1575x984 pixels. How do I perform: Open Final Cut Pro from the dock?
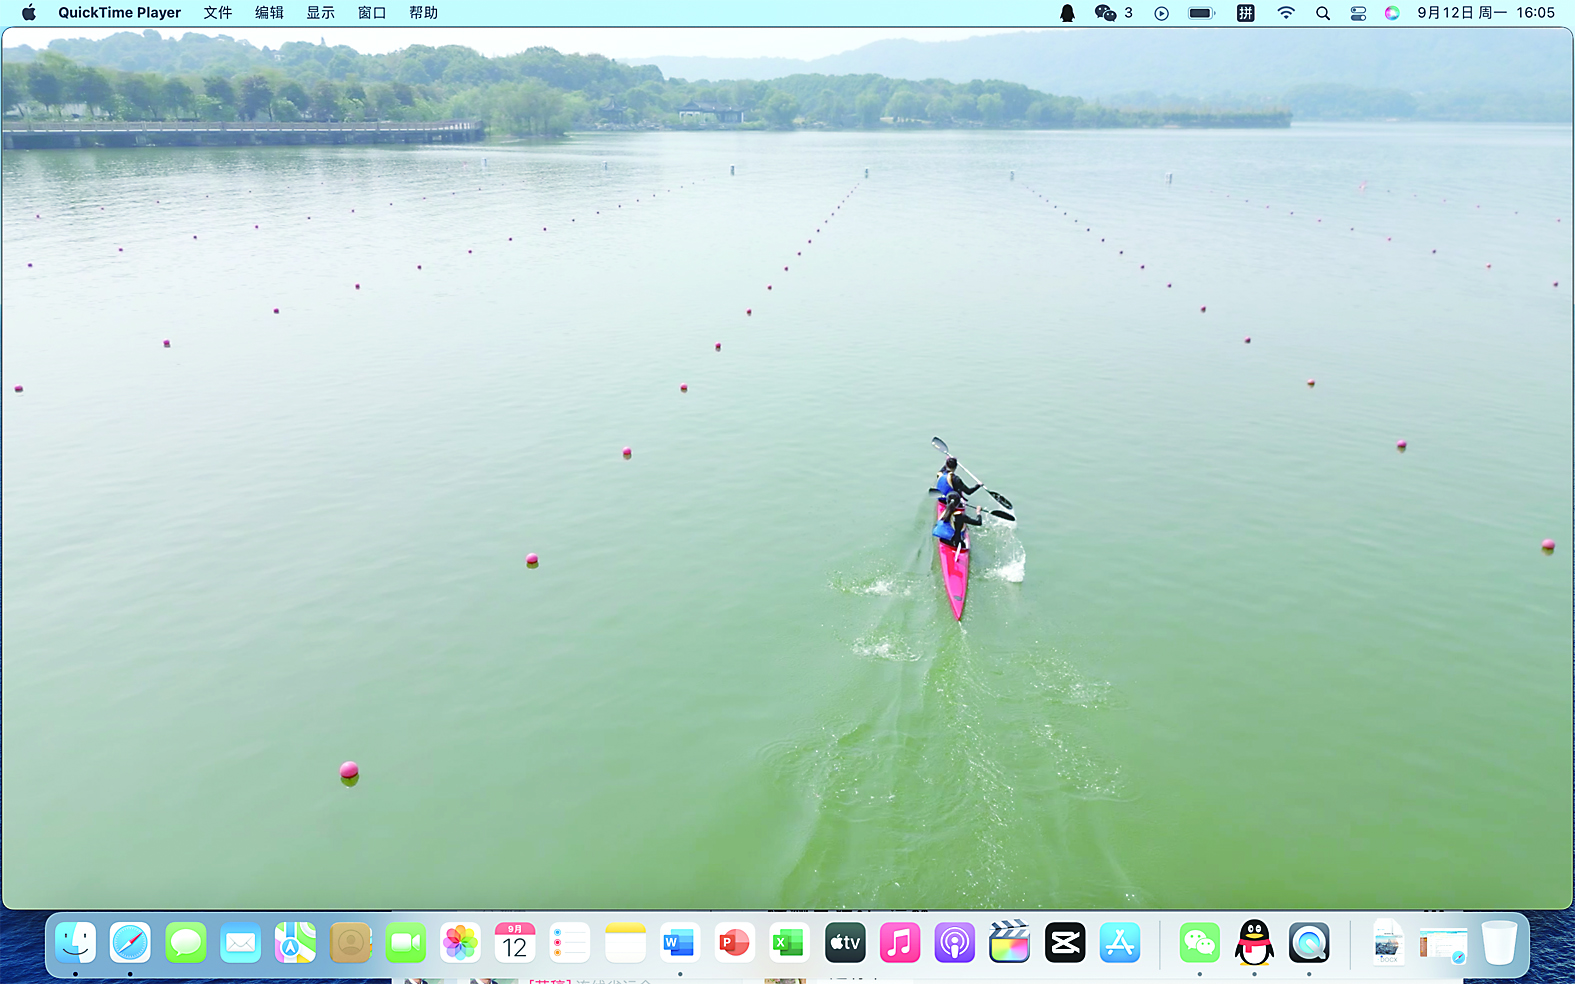tap(1009, 942)
